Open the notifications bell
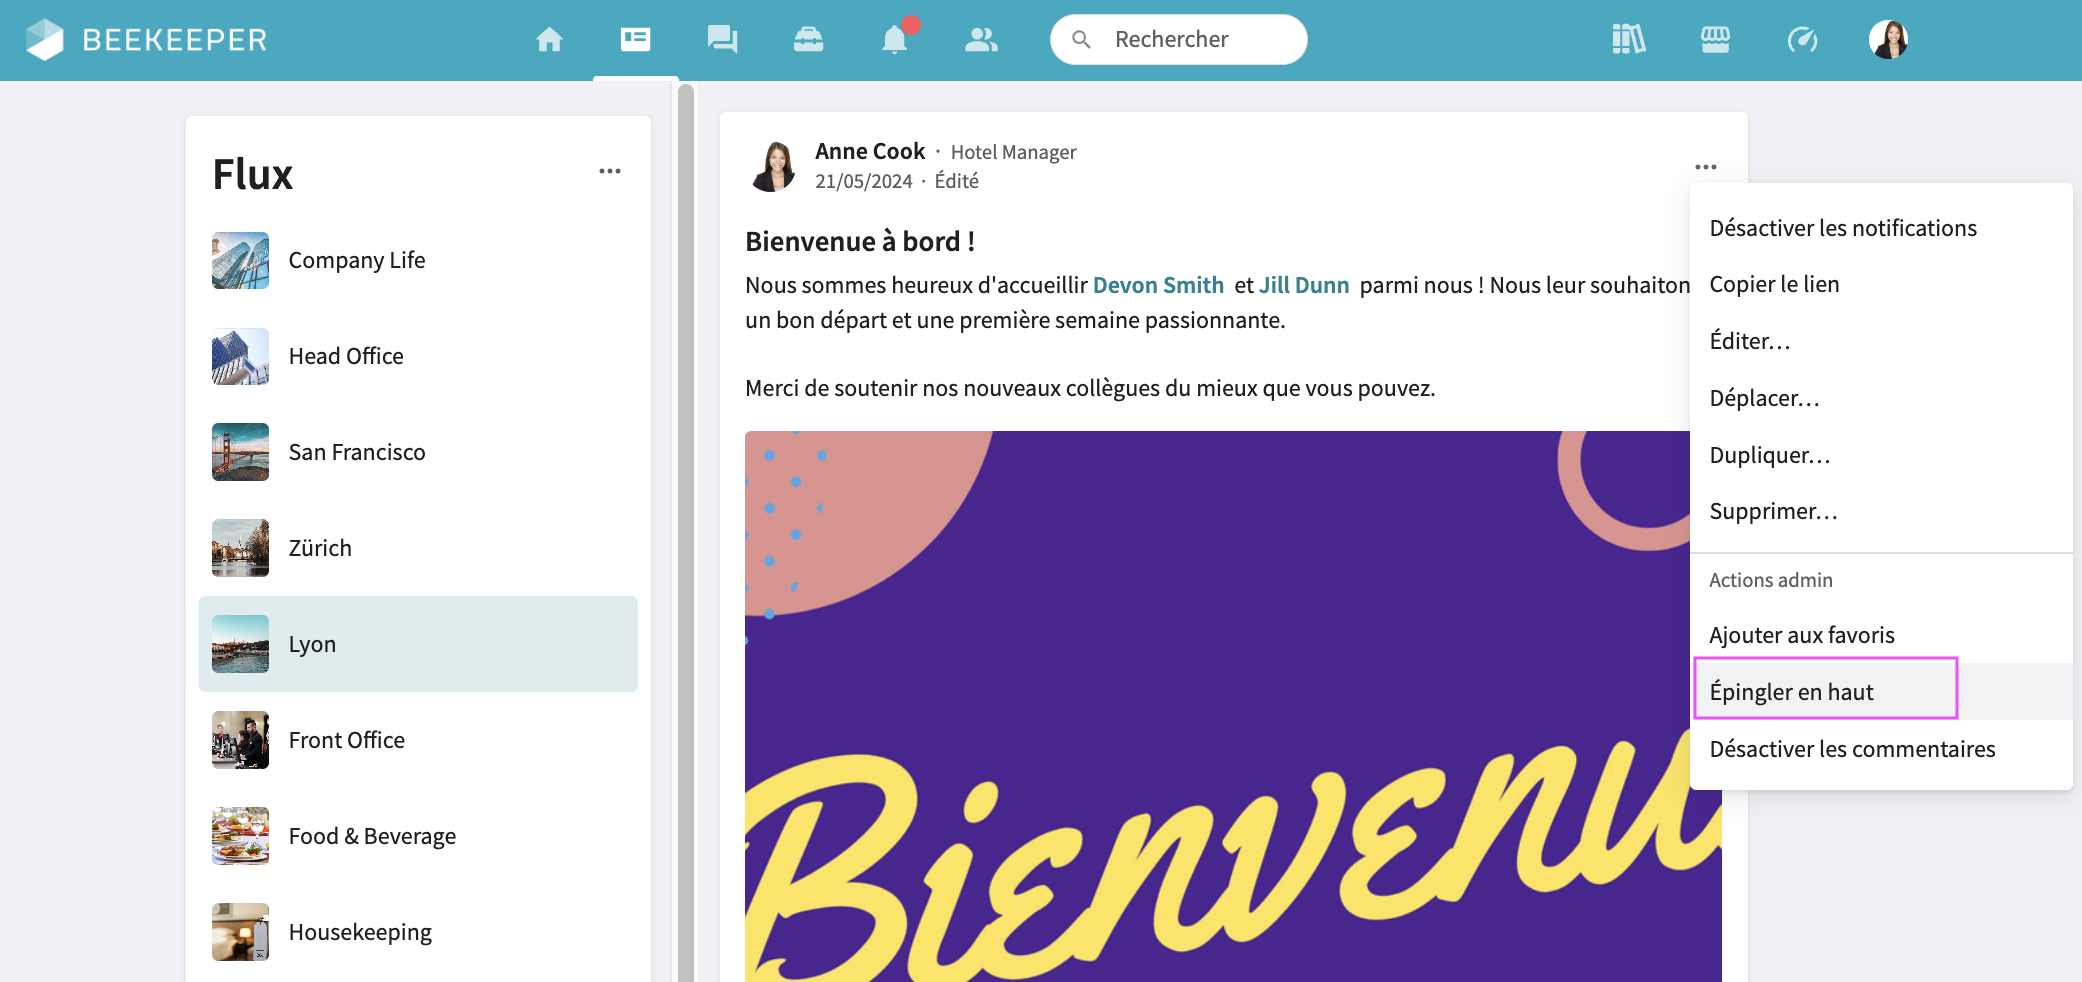 point(895,40)
